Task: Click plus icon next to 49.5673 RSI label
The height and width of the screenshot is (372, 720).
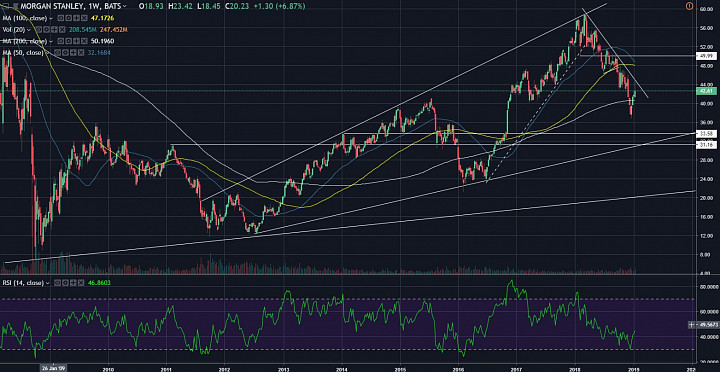Action: [692, 325]
